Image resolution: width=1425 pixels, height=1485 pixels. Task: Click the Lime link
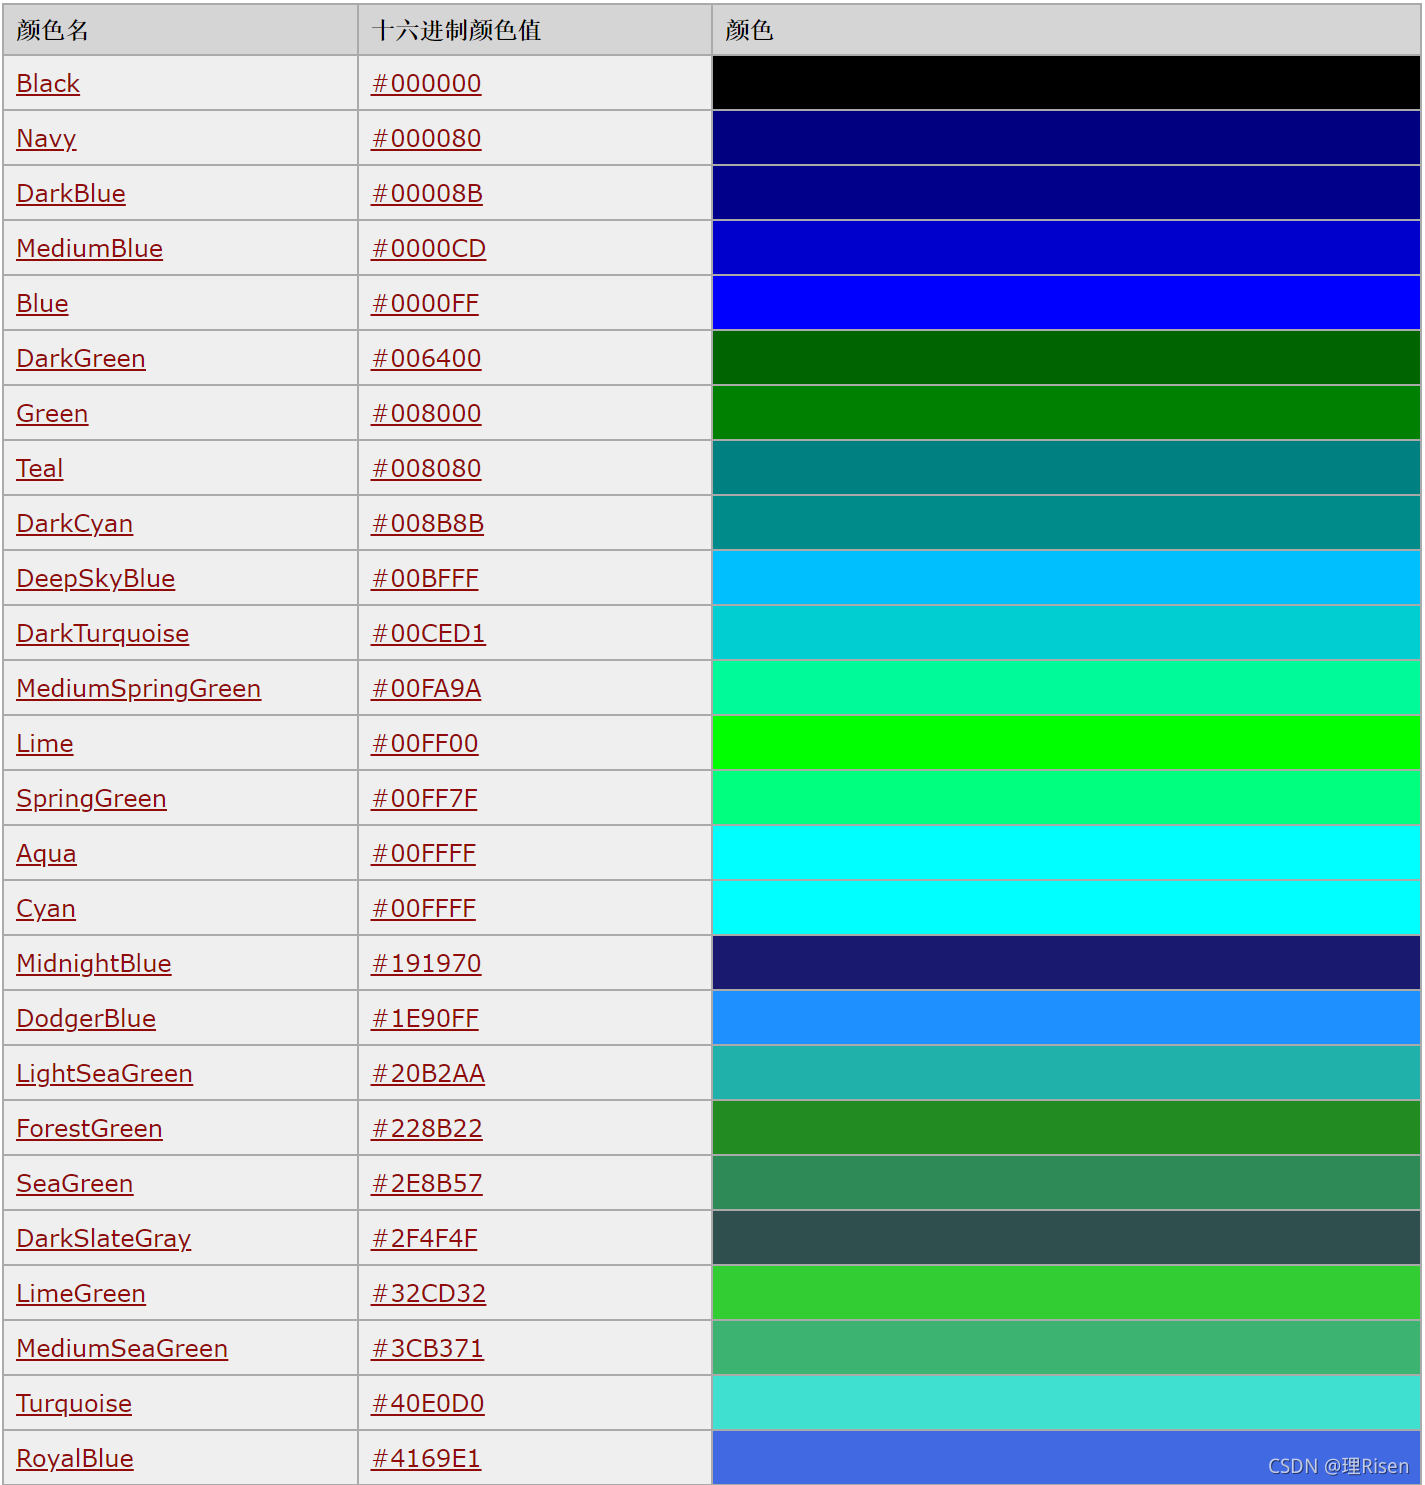(x=45, y=744)
